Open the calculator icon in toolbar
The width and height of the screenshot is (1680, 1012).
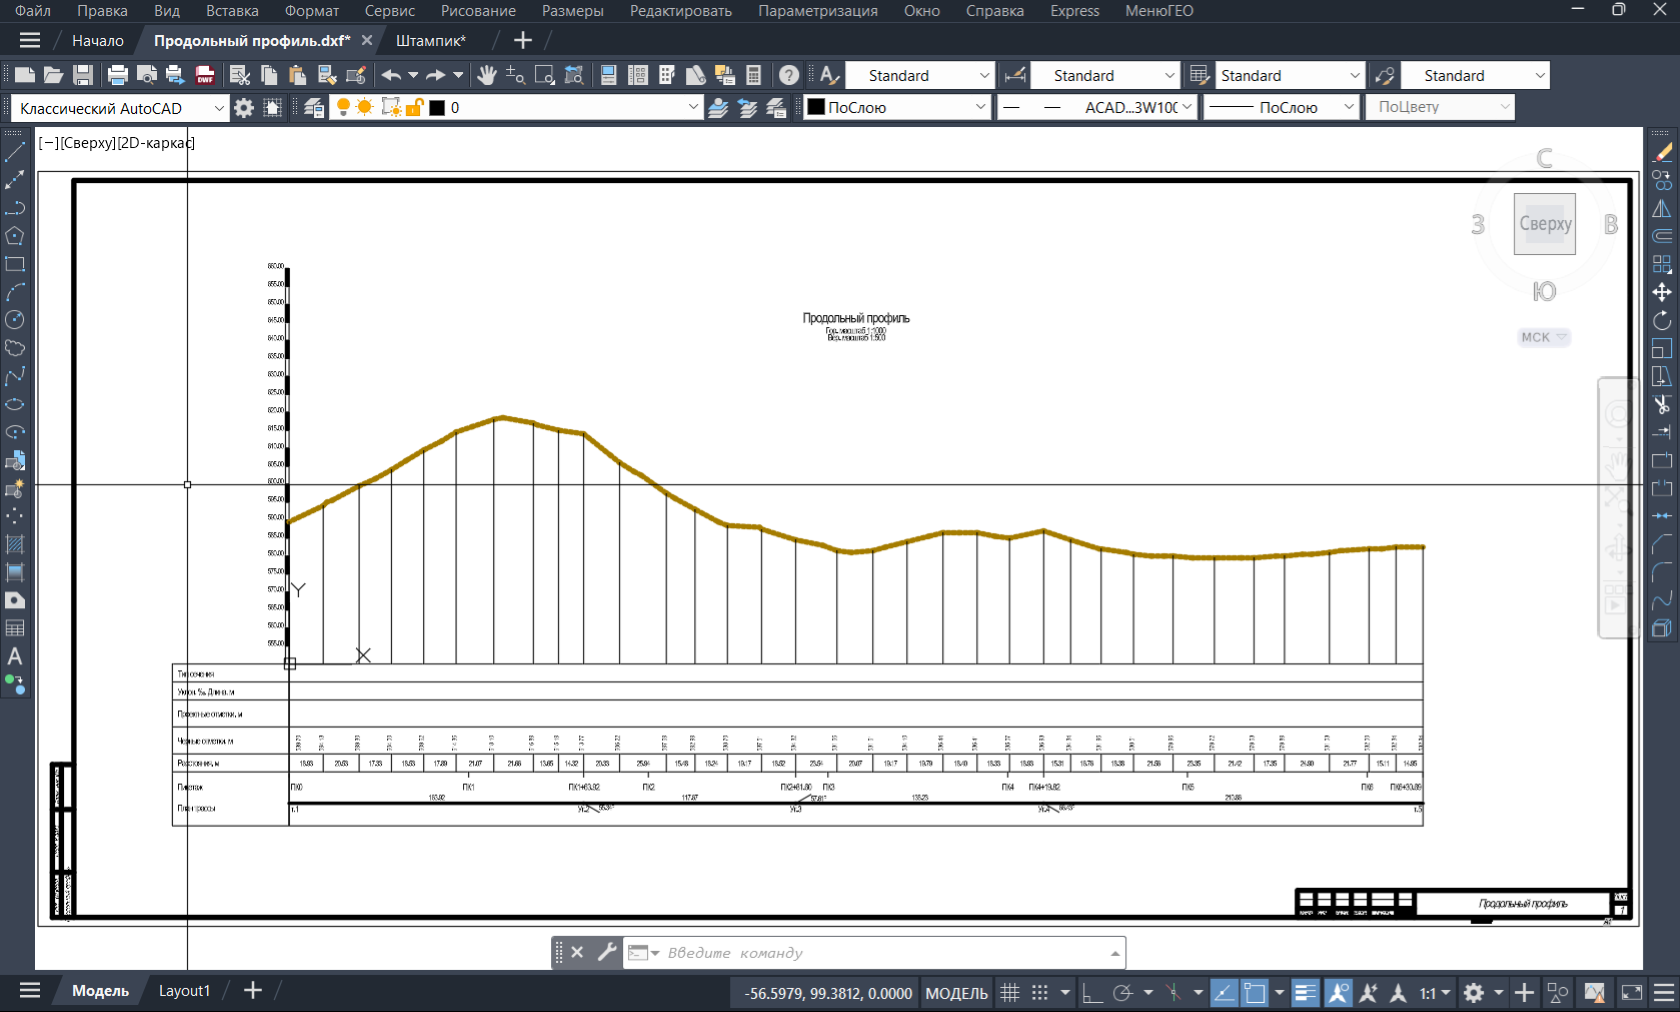754,75
